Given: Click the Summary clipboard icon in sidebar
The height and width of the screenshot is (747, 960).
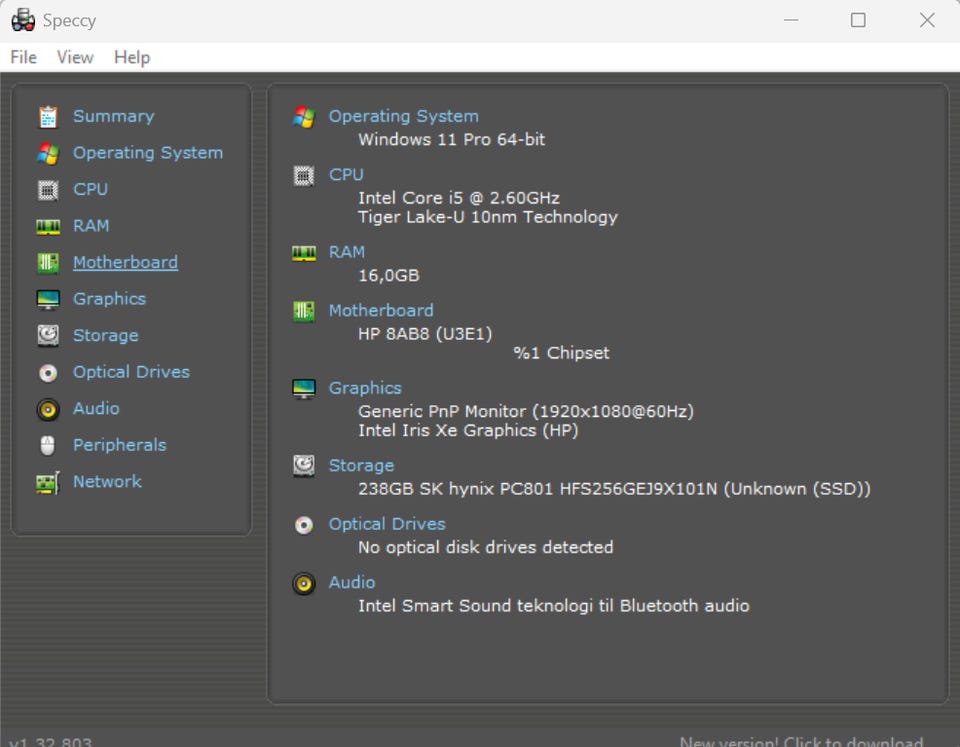Looking at the screenshot, I should click(x=48, y=117).
